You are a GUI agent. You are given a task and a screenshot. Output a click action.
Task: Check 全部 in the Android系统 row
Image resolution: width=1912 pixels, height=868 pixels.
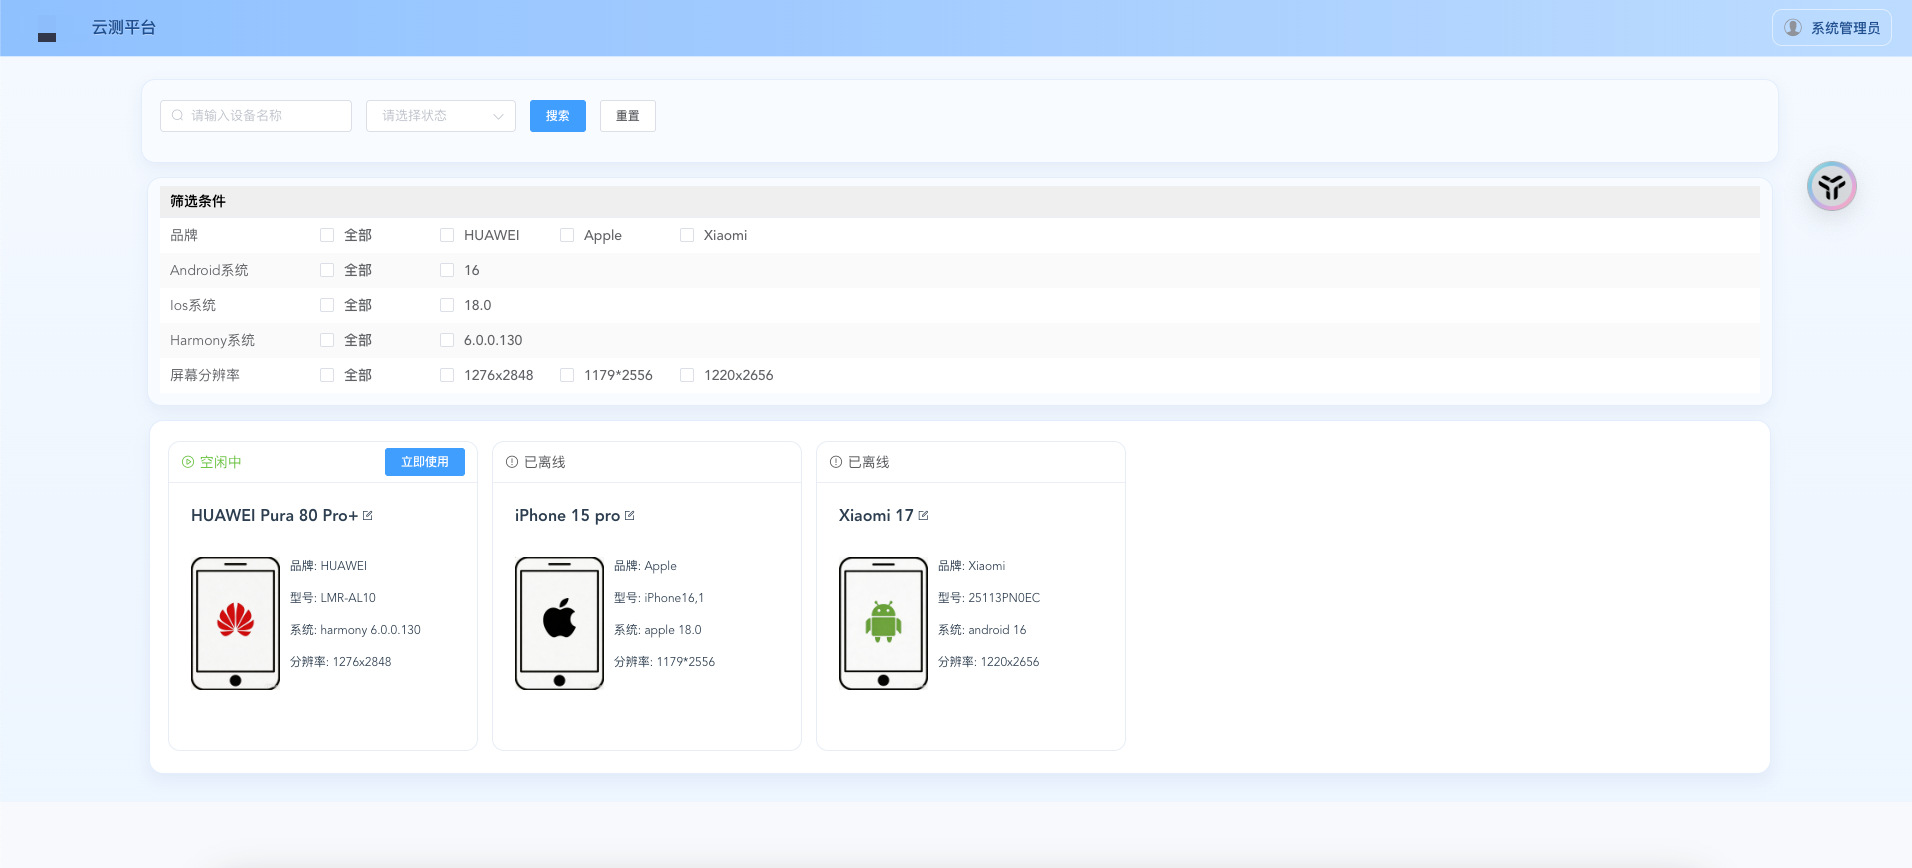pos(327,270)
